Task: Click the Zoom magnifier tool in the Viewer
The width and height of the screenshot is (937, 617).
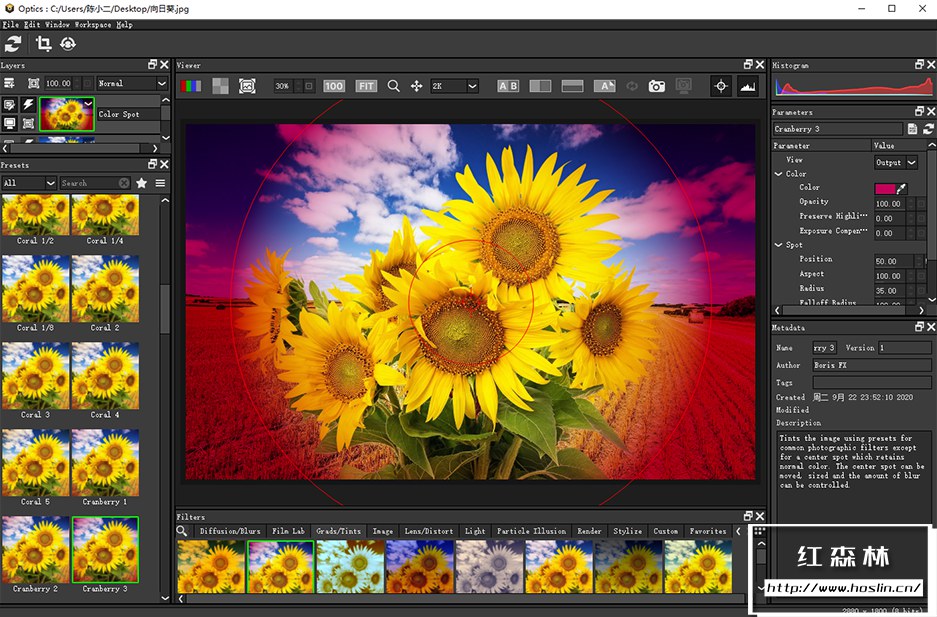Action: click(x=393, y=86)
